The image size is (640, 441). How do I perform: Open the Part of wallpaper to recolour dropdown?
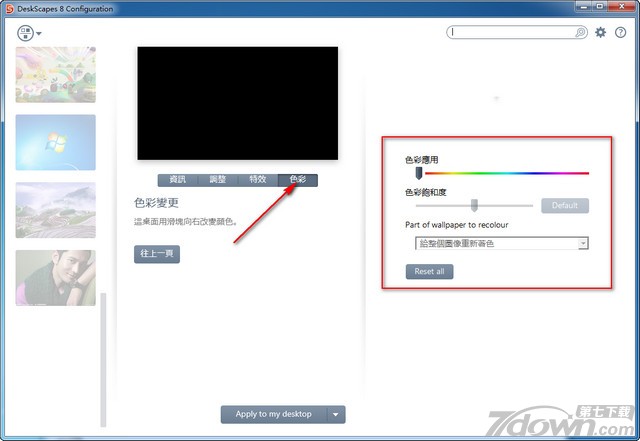coord(502,243)
